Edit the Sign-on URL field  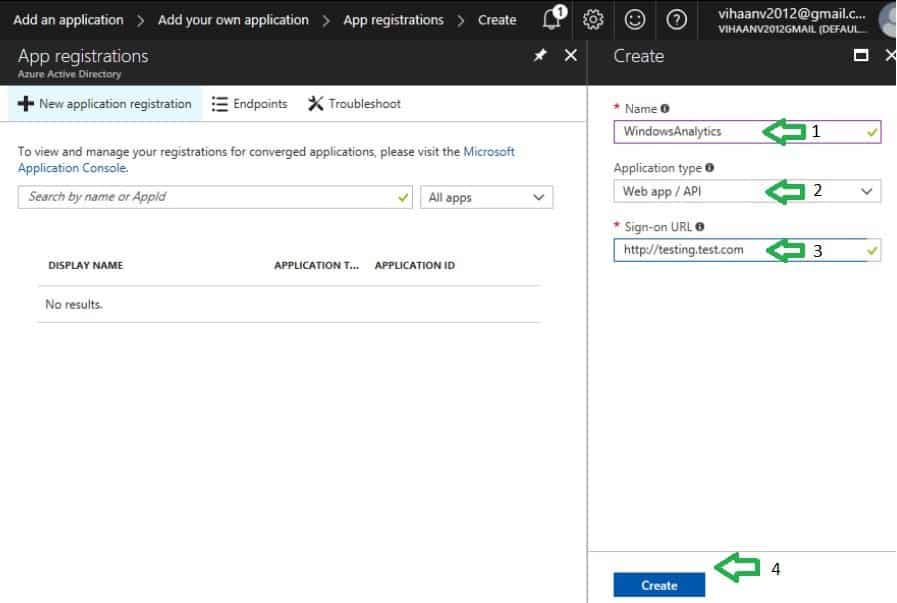tap(747, 250)
